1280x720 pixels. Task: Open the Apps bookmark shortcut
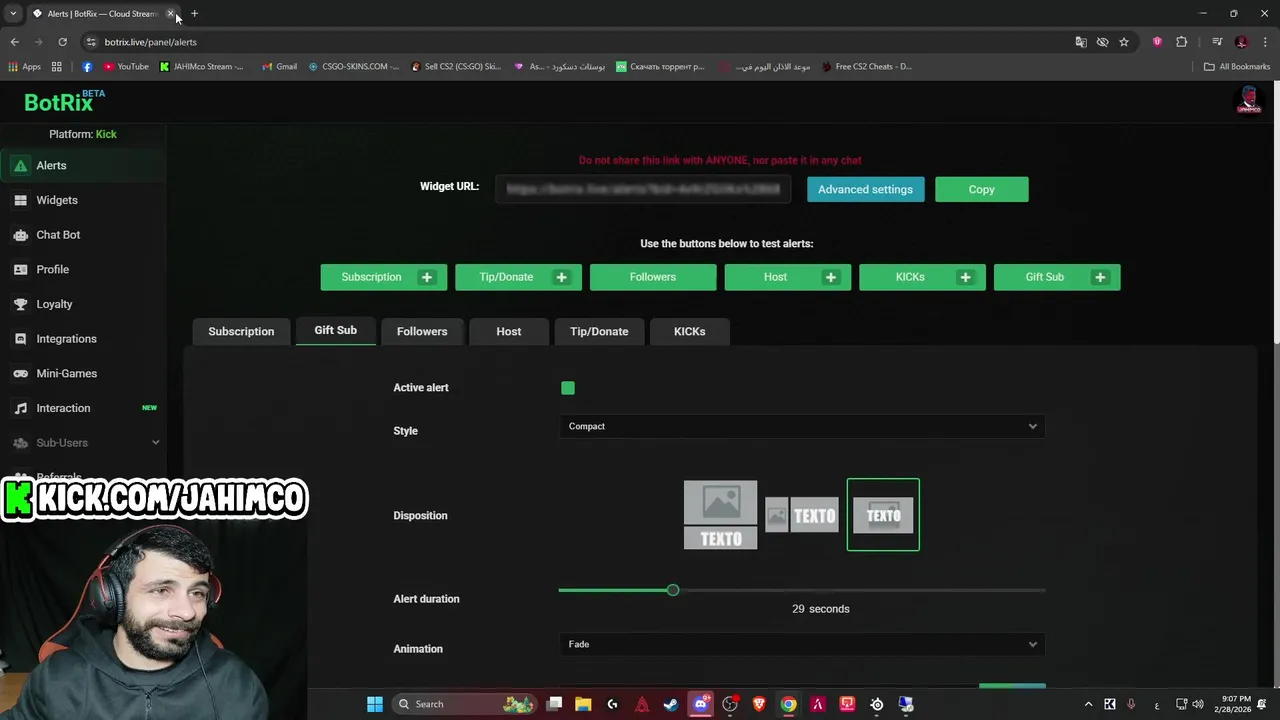click(x=25, y=67)
